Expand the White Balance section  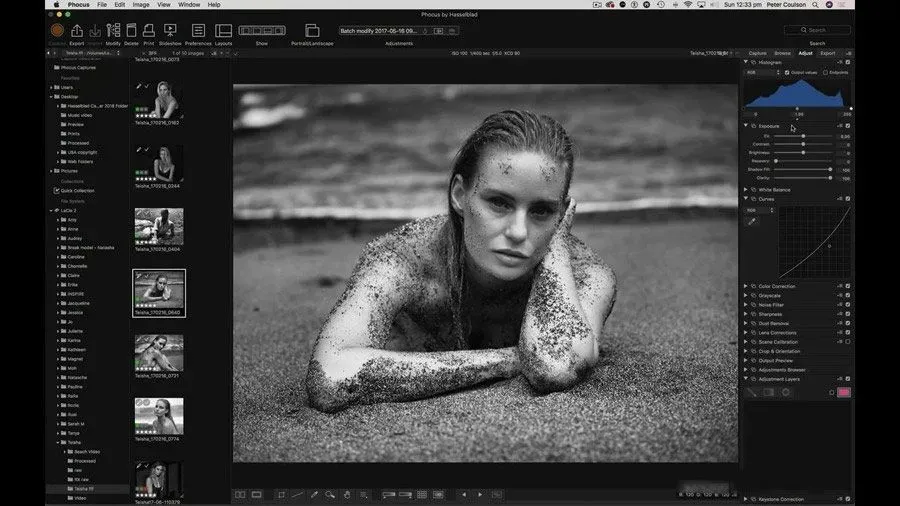pyautogui.click(x=746, y=190)
